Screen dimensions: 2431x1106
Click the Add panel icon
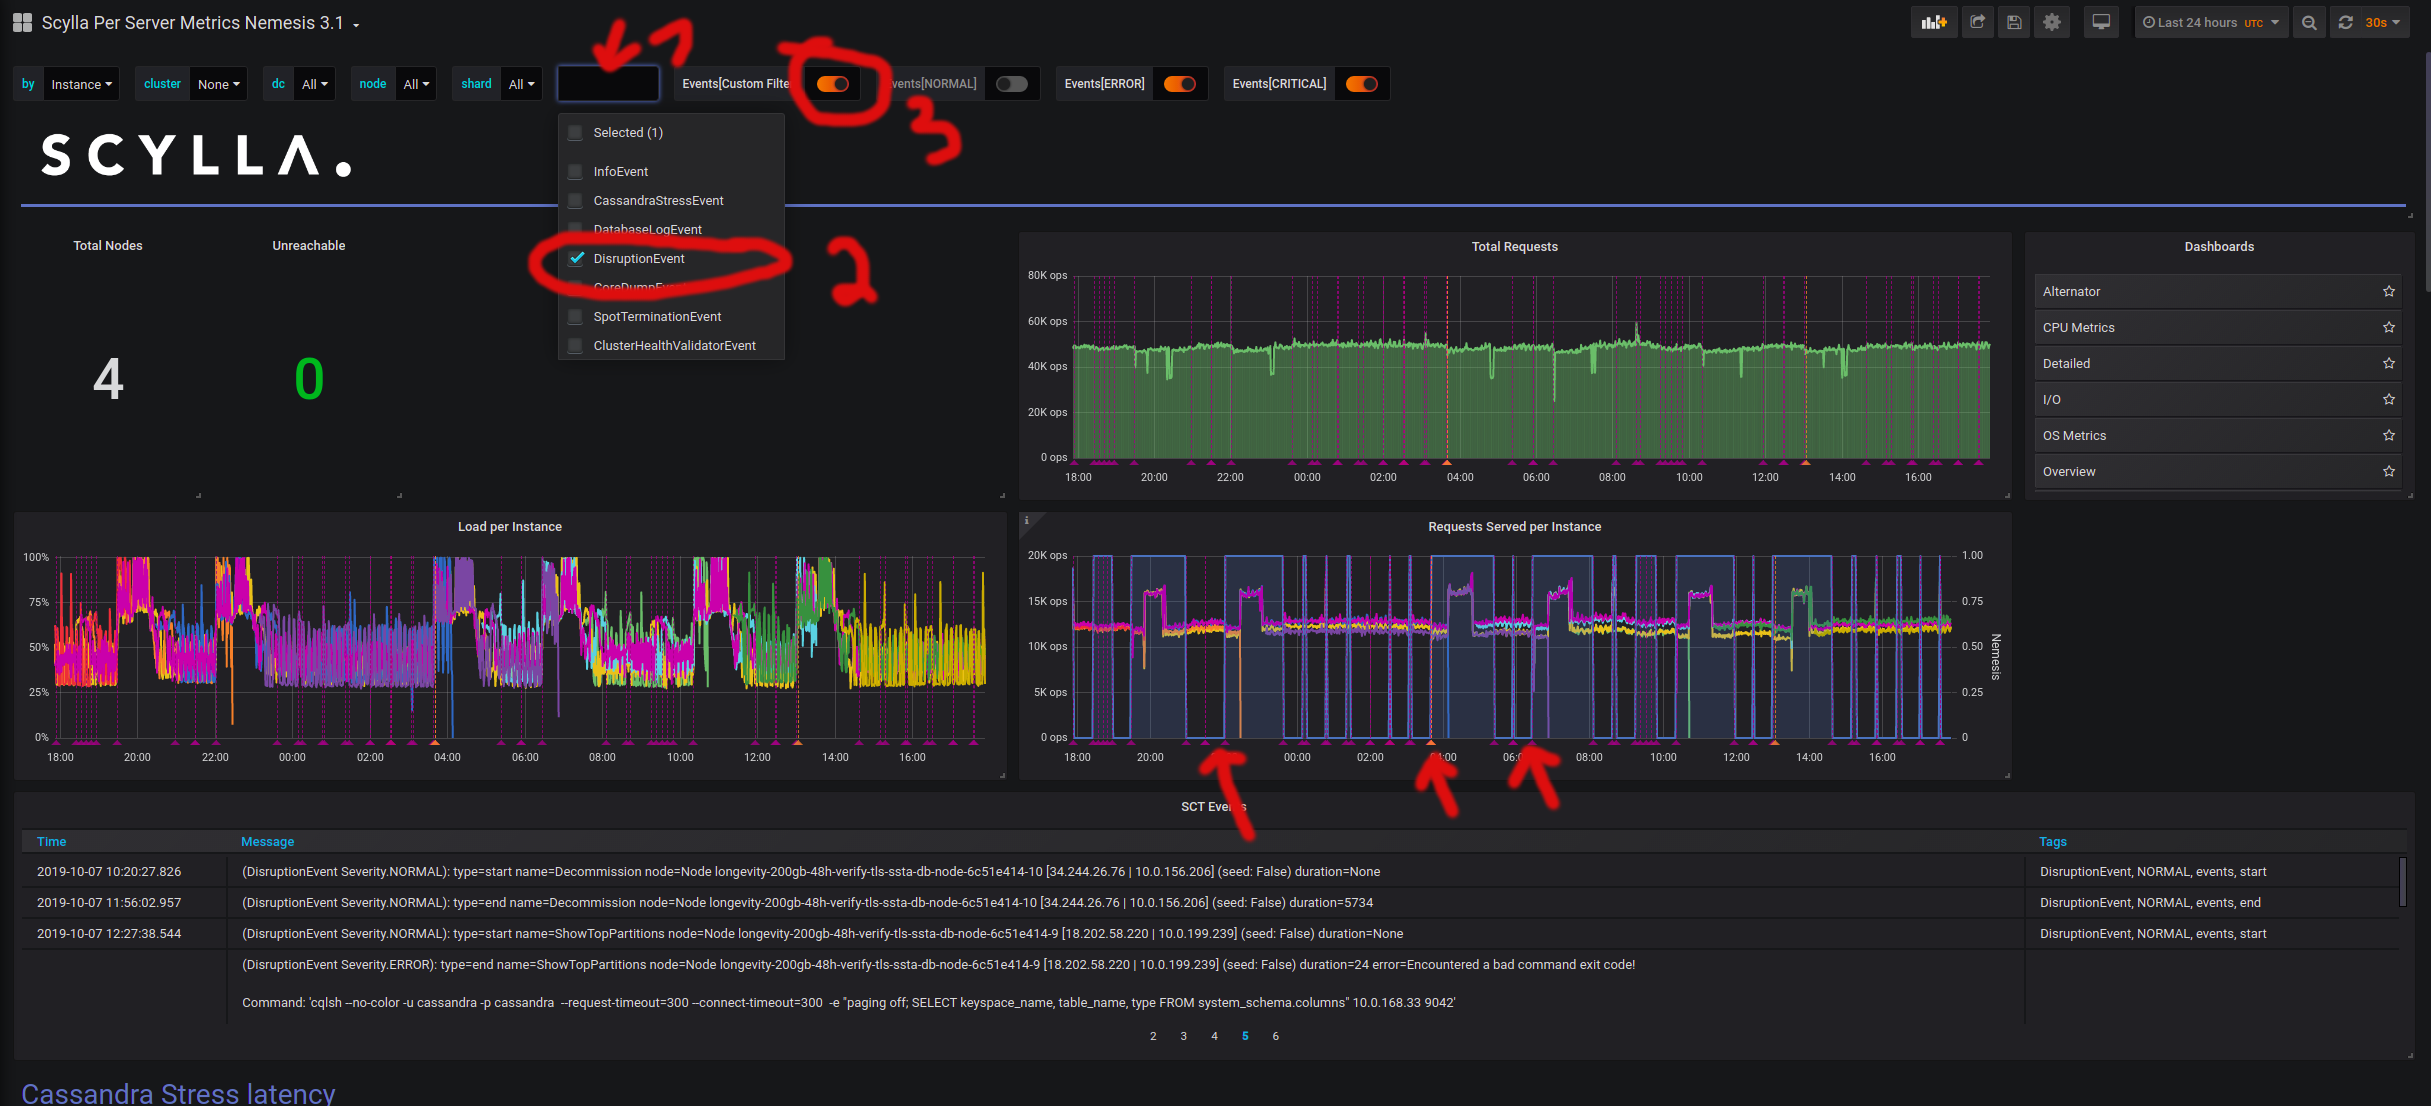tap(1934, 21)
